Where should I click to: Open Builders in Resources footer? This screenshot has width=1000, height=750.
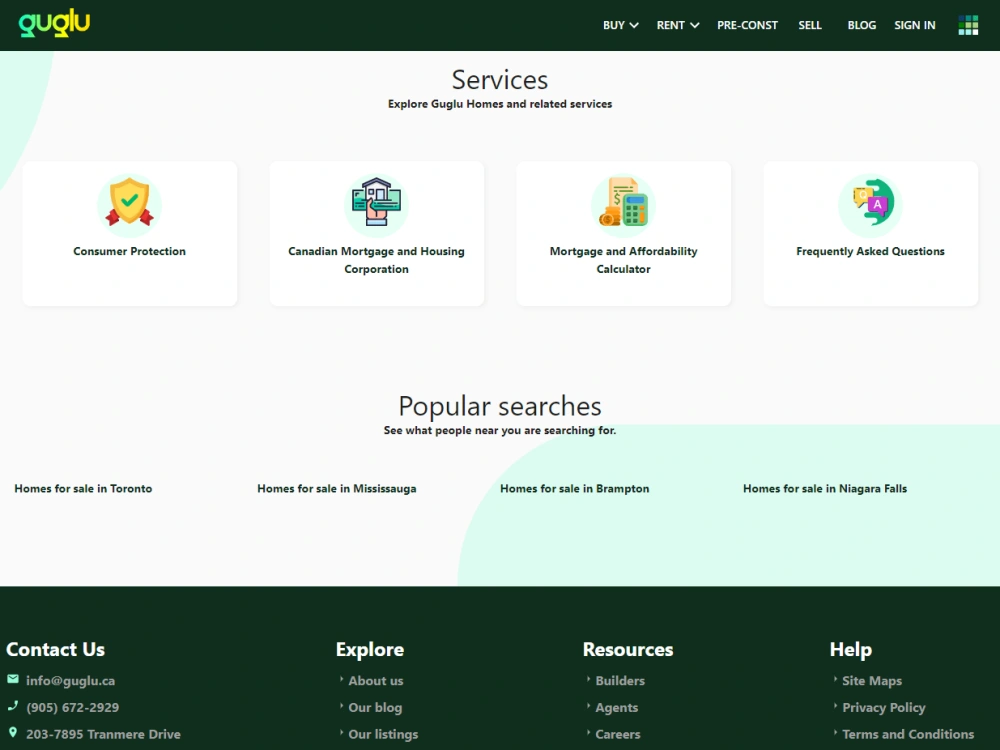pos(620,680)
